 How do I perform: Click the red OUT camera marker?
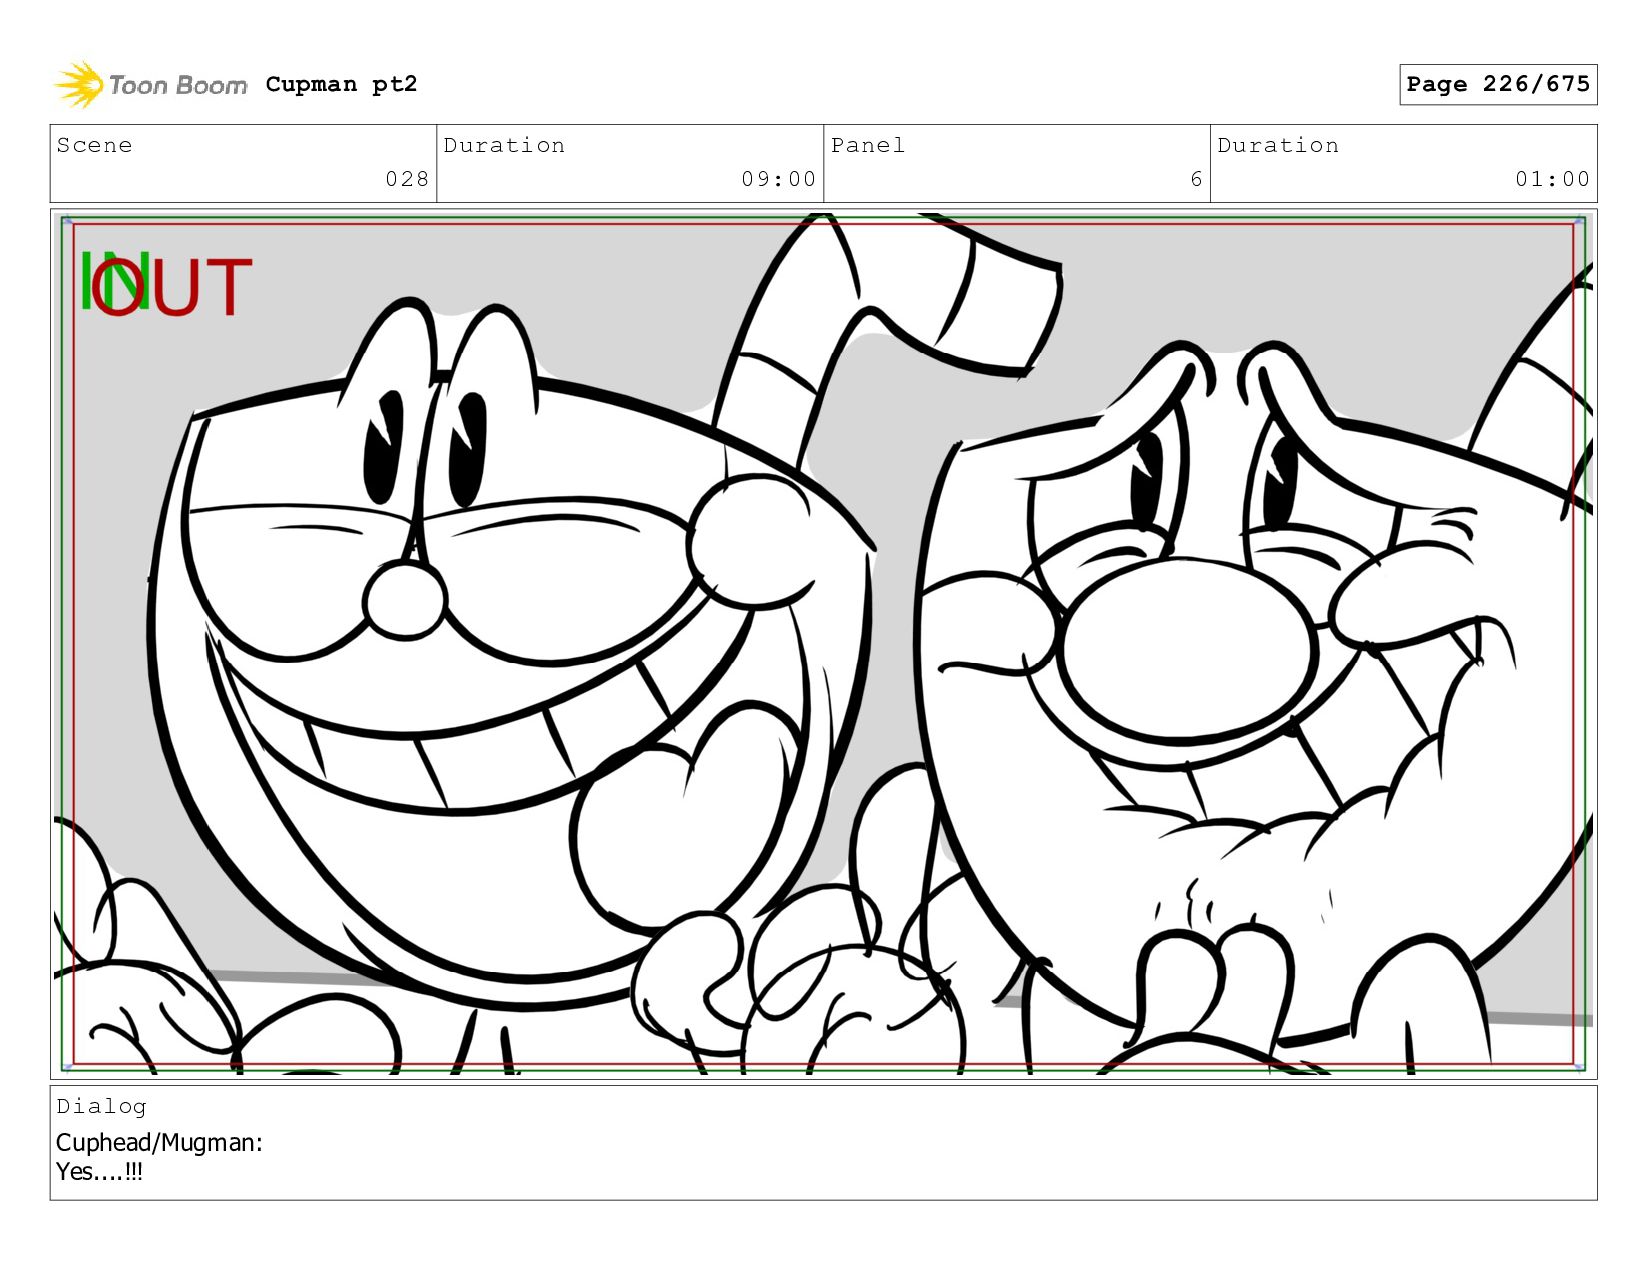pyautogui.click(x=172, y=287)
